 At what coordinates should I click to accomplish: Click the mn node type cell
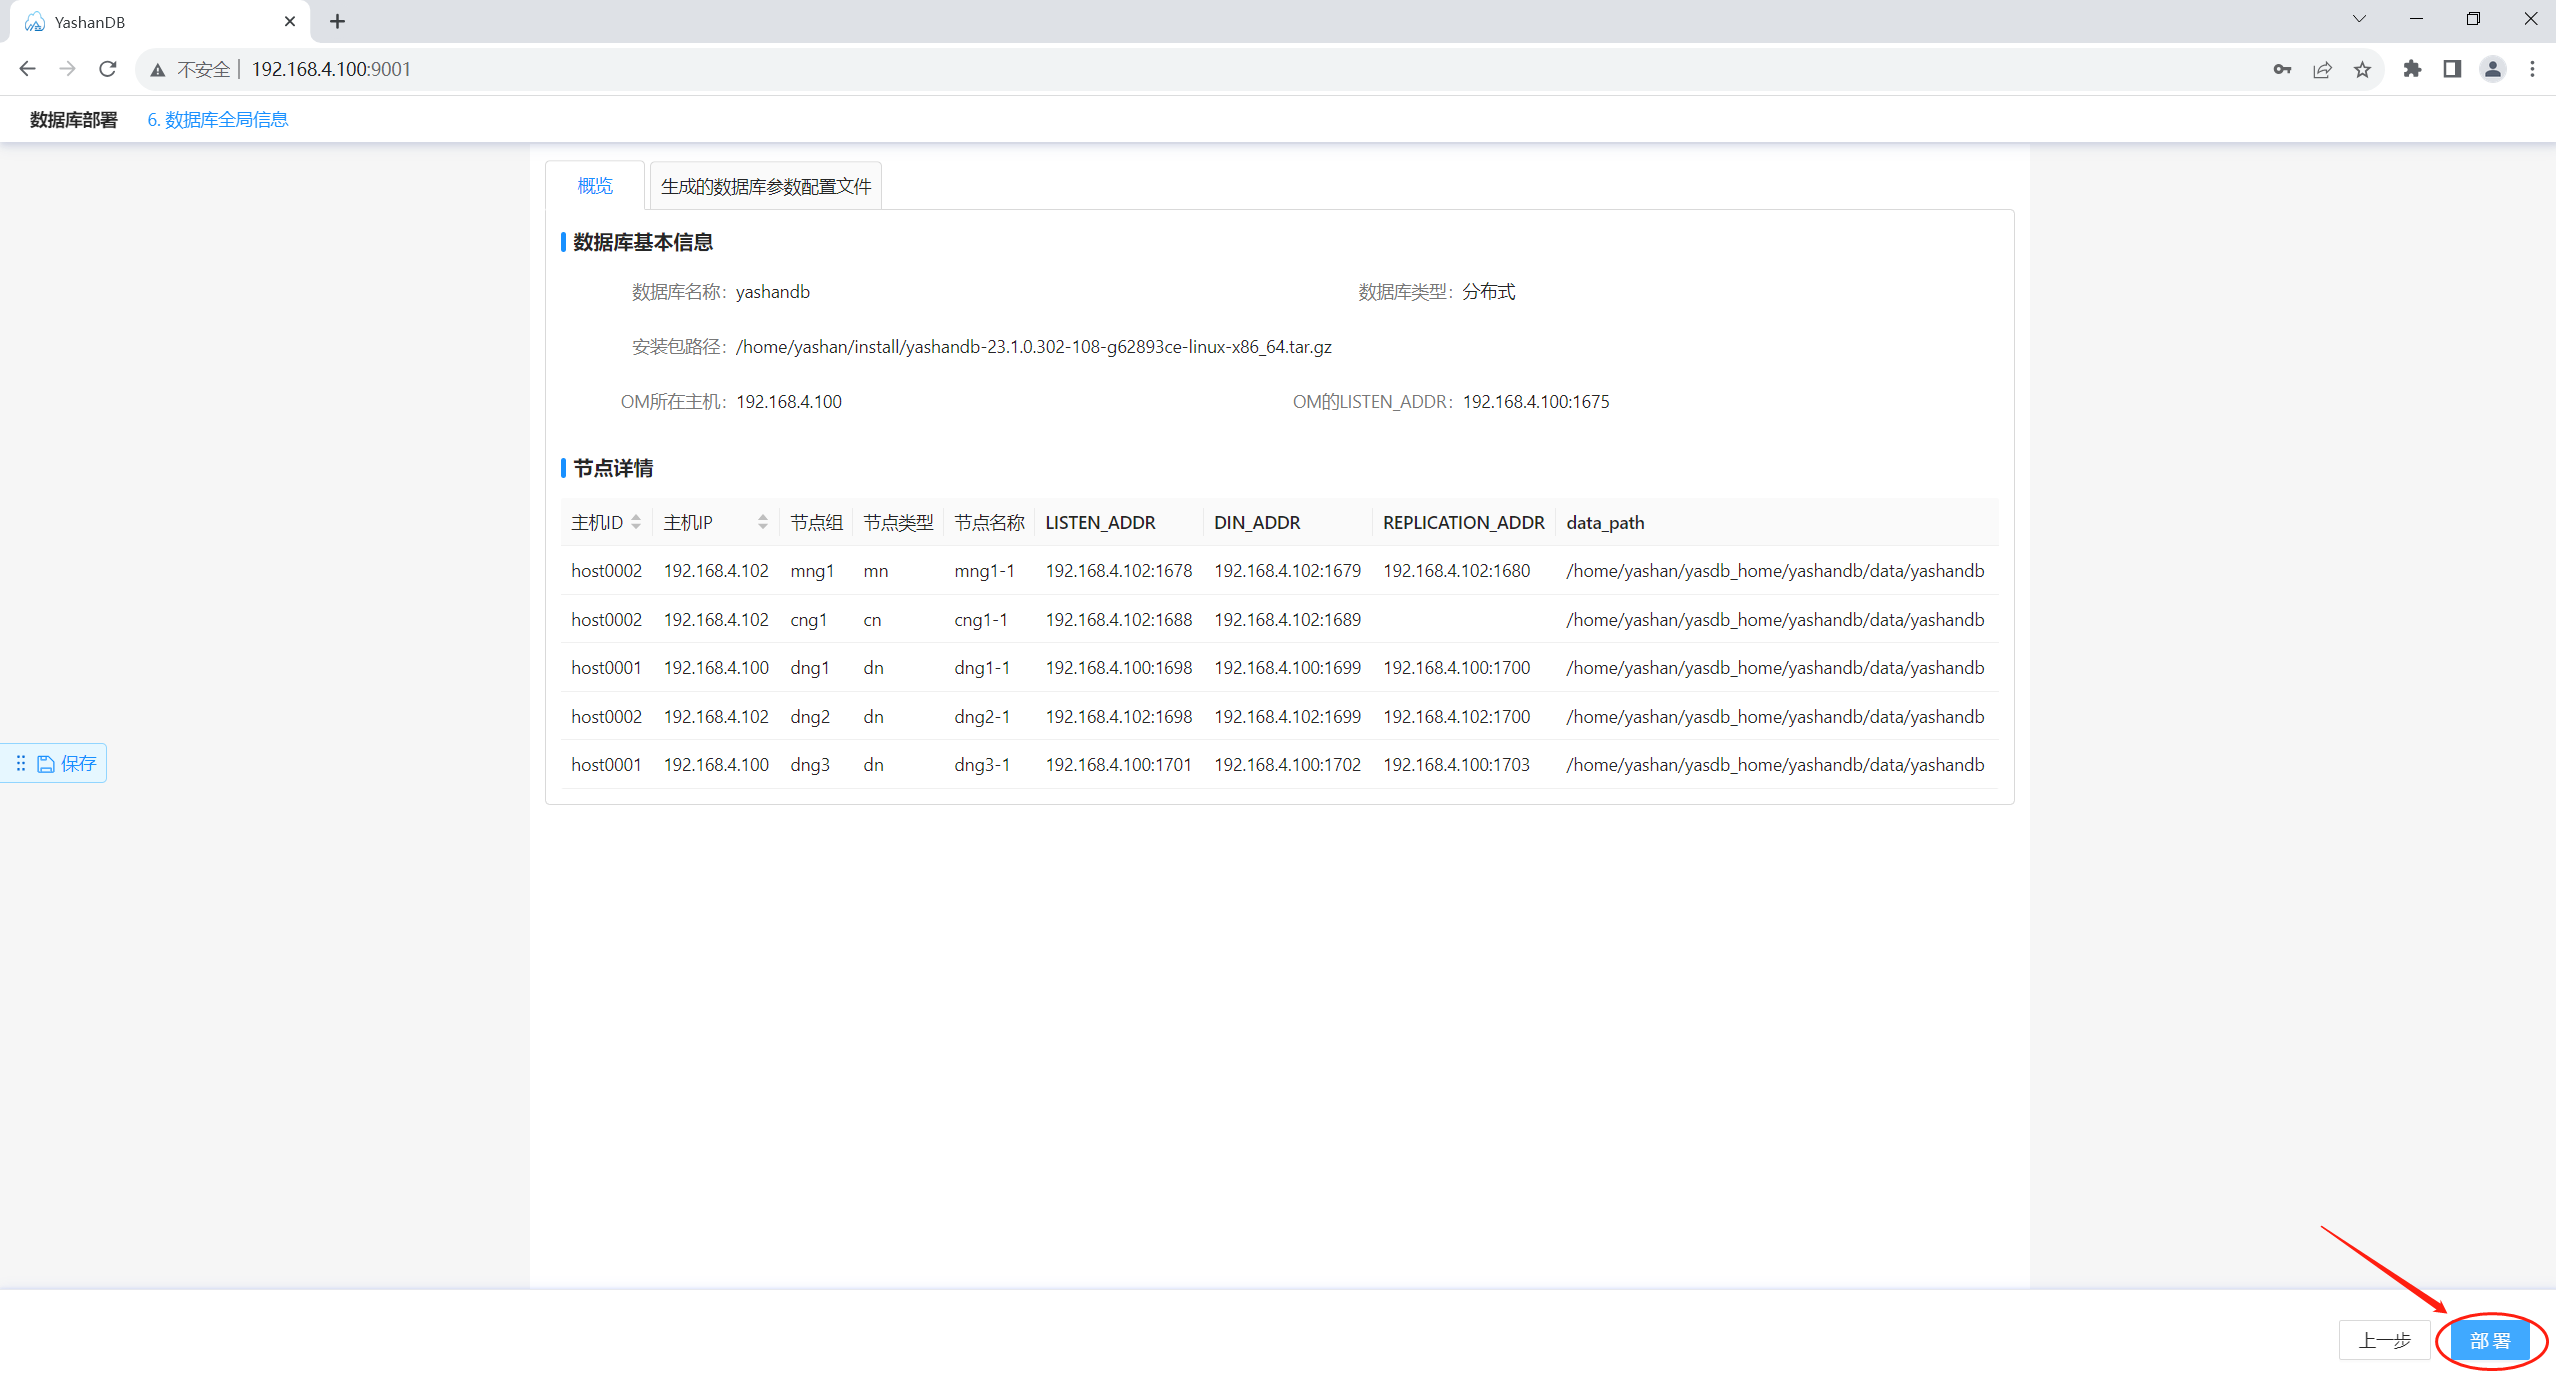(875, 571)
